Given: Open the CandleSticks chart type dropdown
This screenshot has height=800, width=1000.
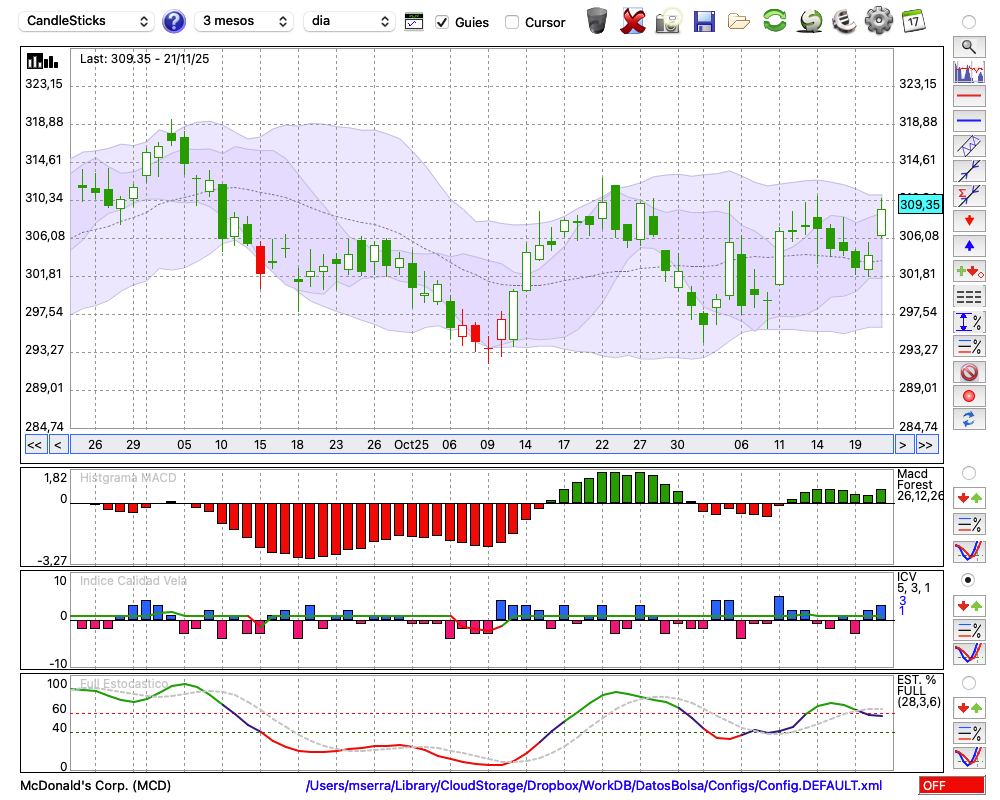Looking at the screenshot, I should 88,21.
